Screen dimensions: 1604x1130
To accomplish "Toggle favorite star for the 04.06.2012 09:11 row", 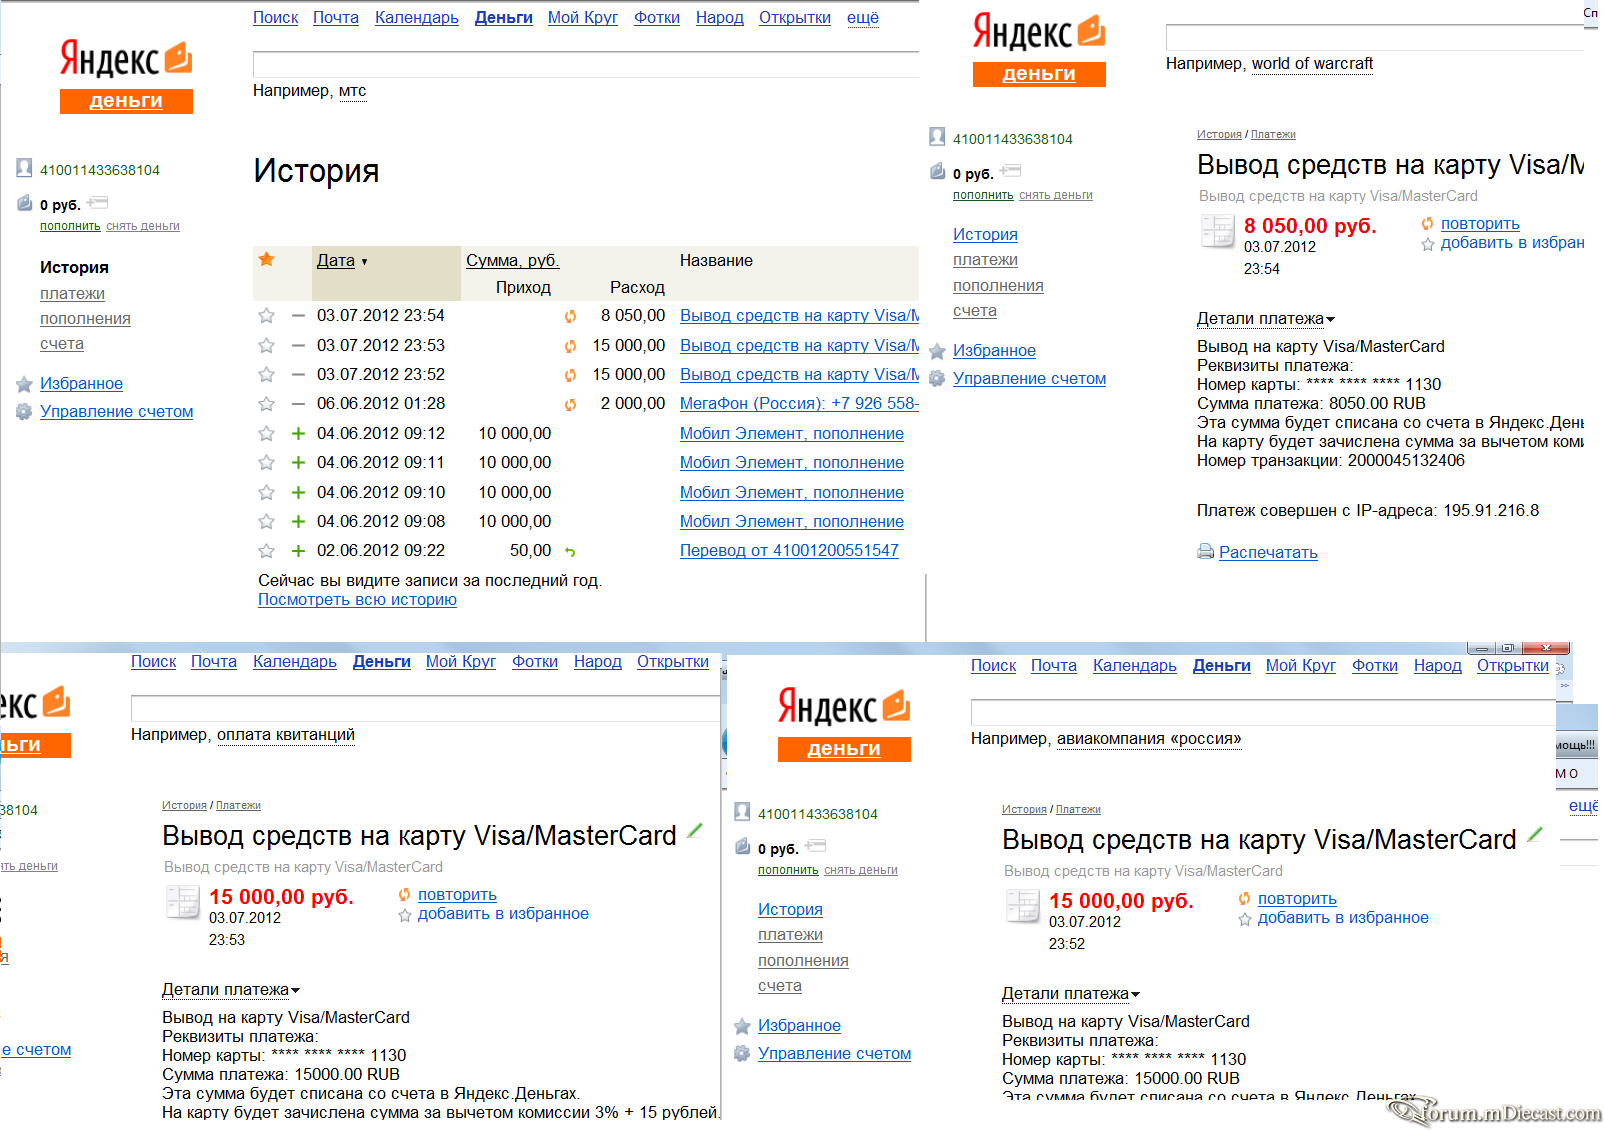I will point(266,463).
